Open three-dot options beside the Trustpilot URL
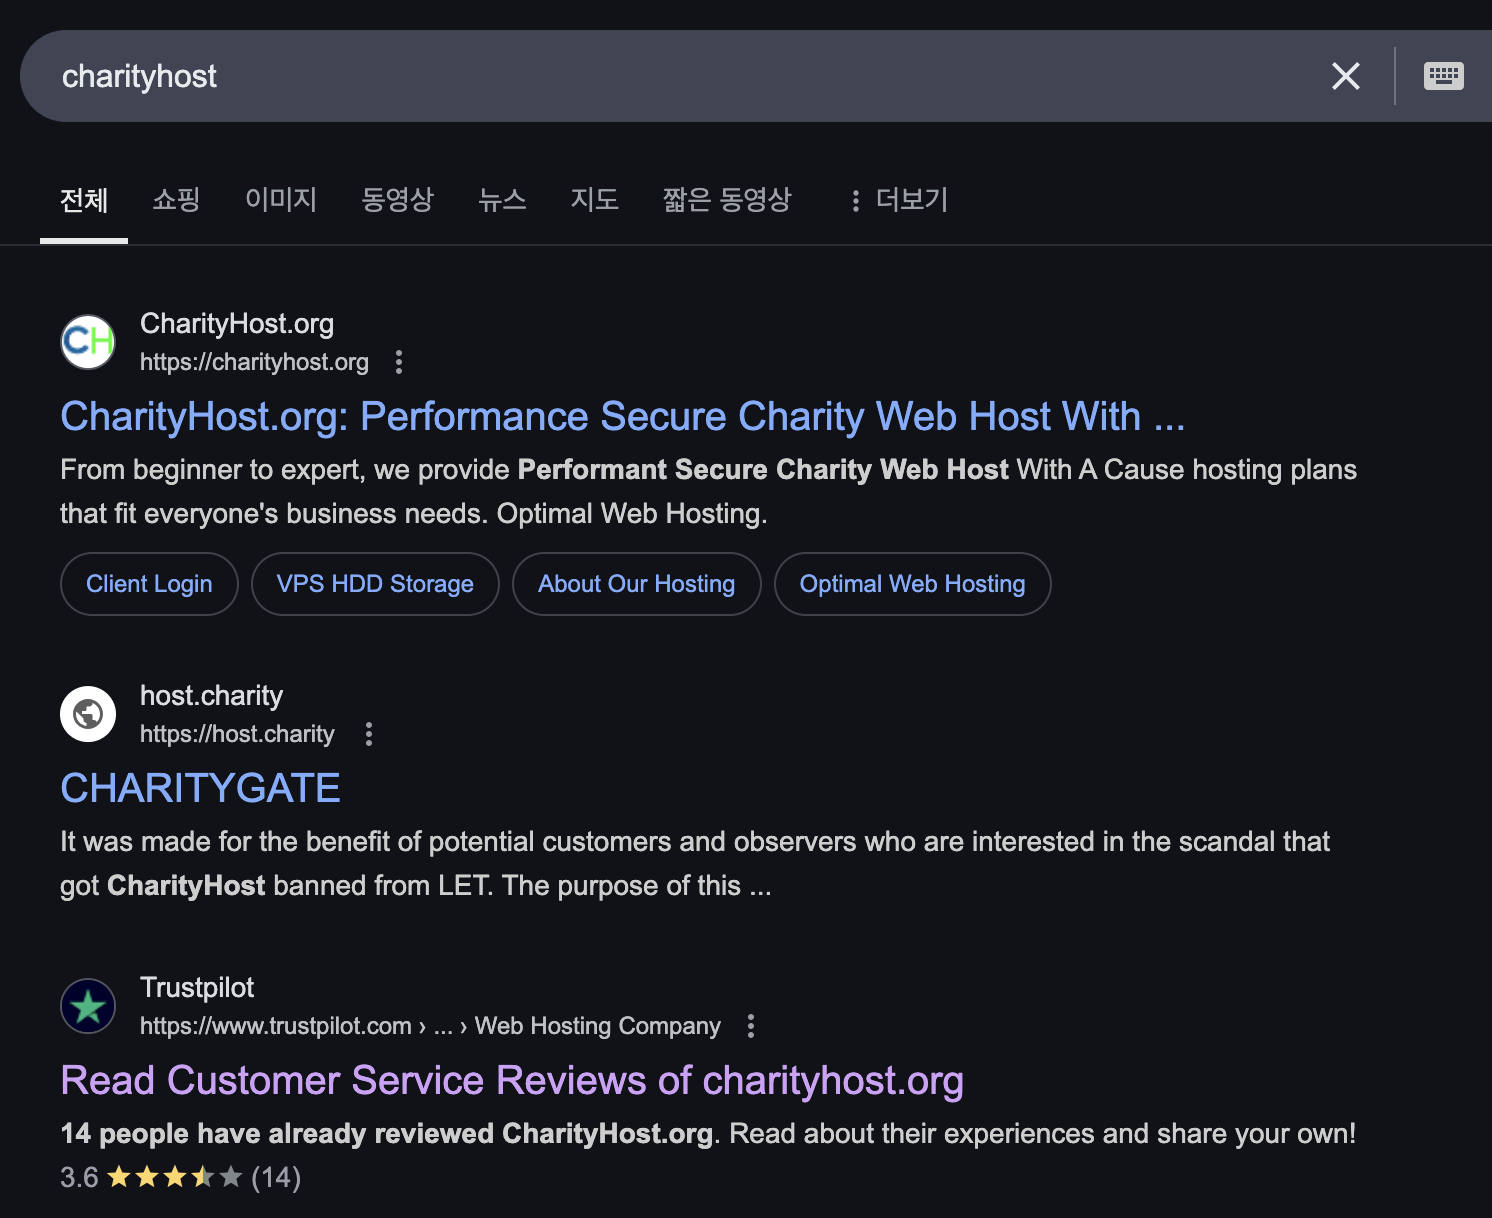The width and height of the screenshot is (1492, 1218). [751, 1026]
